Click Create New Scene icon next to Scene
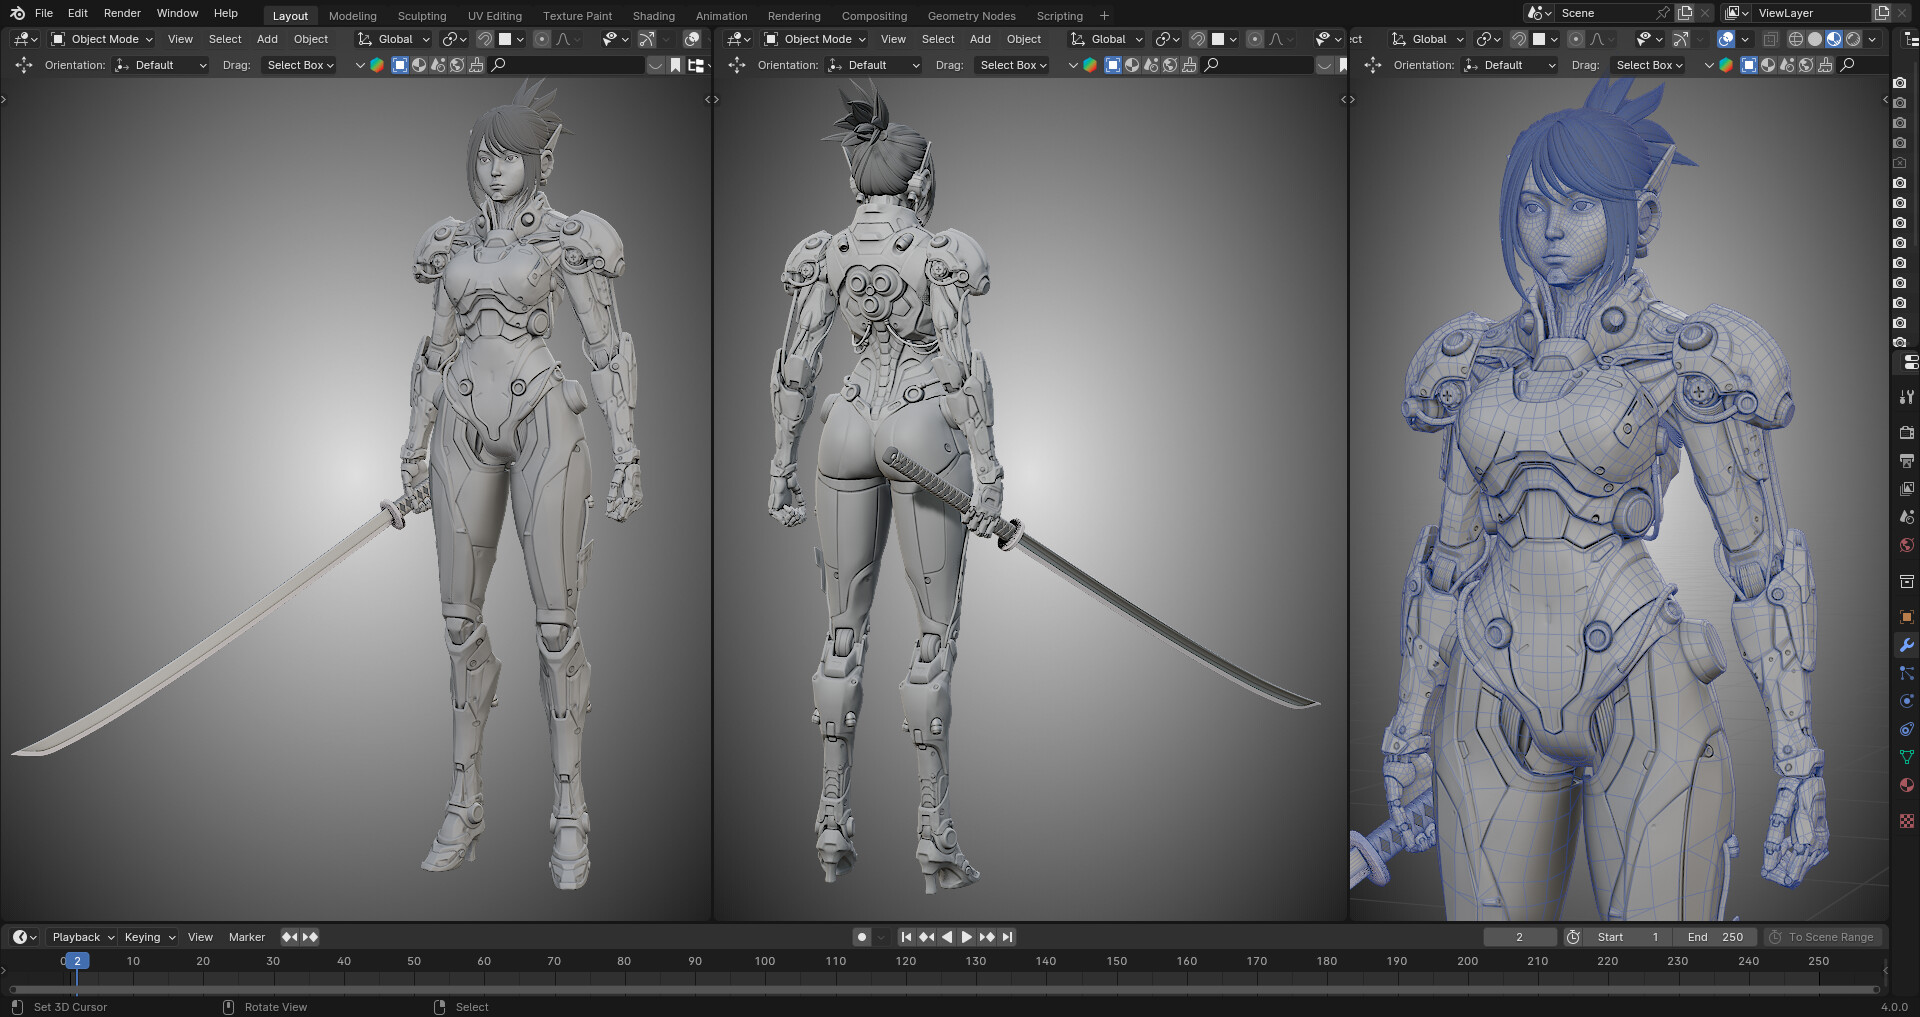 (1685, 13)
